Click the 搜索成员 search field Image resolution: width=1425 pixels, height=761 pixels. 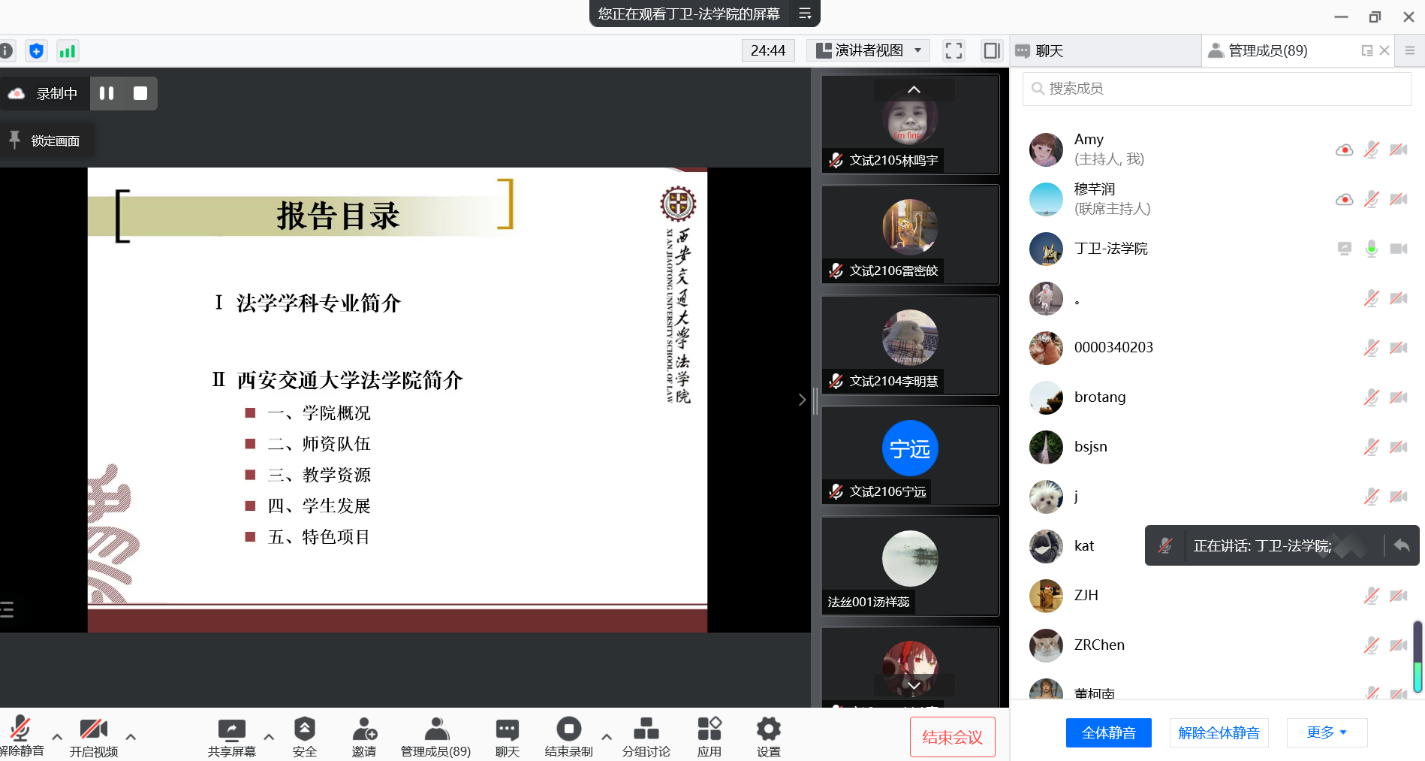pyautogui.click(x=1217, y=89)
